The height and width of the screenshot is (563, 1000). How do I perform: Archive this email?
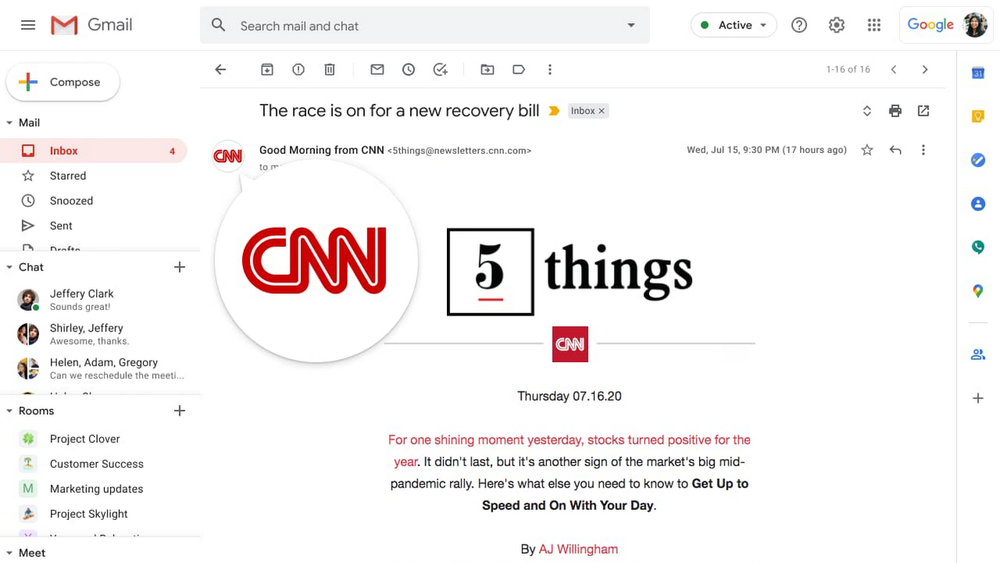[267, 69]
